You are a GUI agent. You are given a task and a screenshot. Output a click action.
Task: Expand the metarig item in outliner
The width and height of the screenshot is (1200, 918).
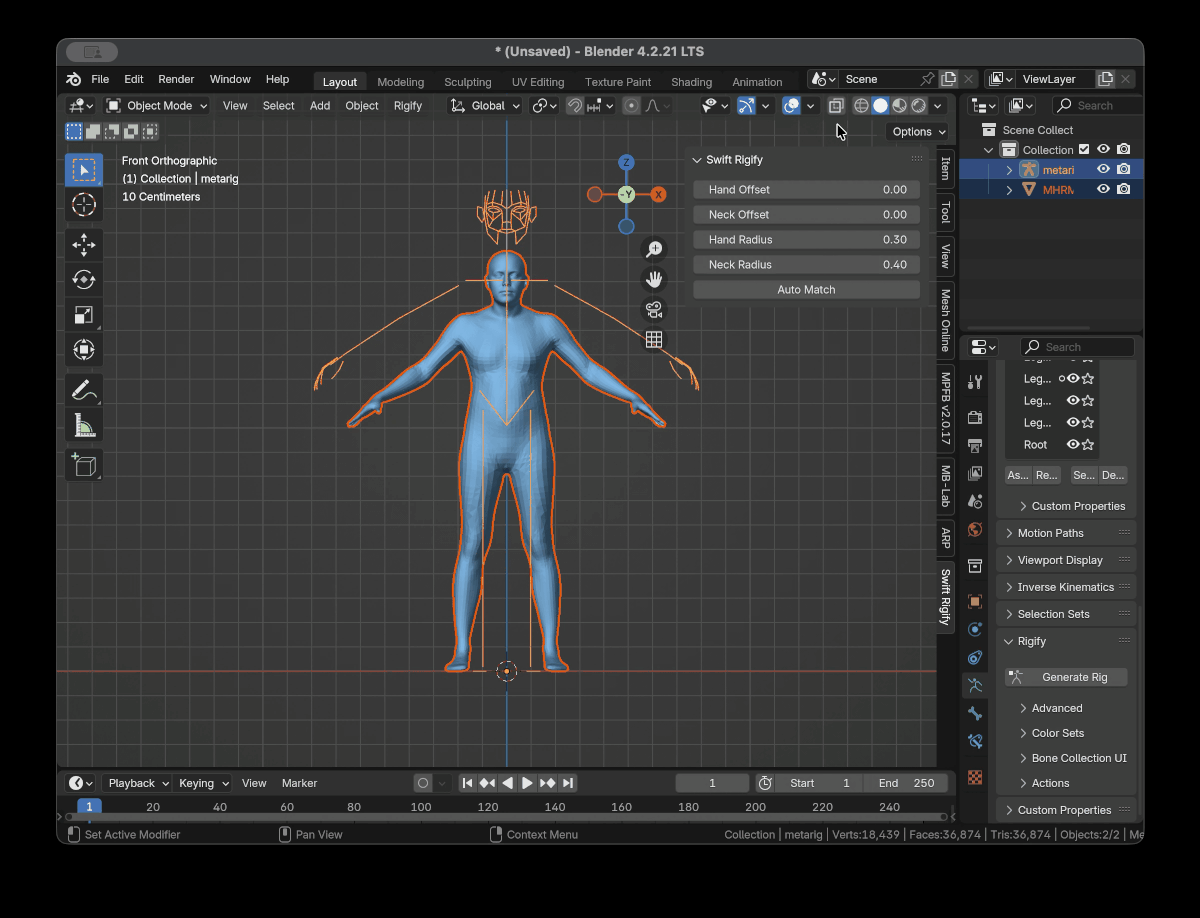click(x=1009, y=170)
